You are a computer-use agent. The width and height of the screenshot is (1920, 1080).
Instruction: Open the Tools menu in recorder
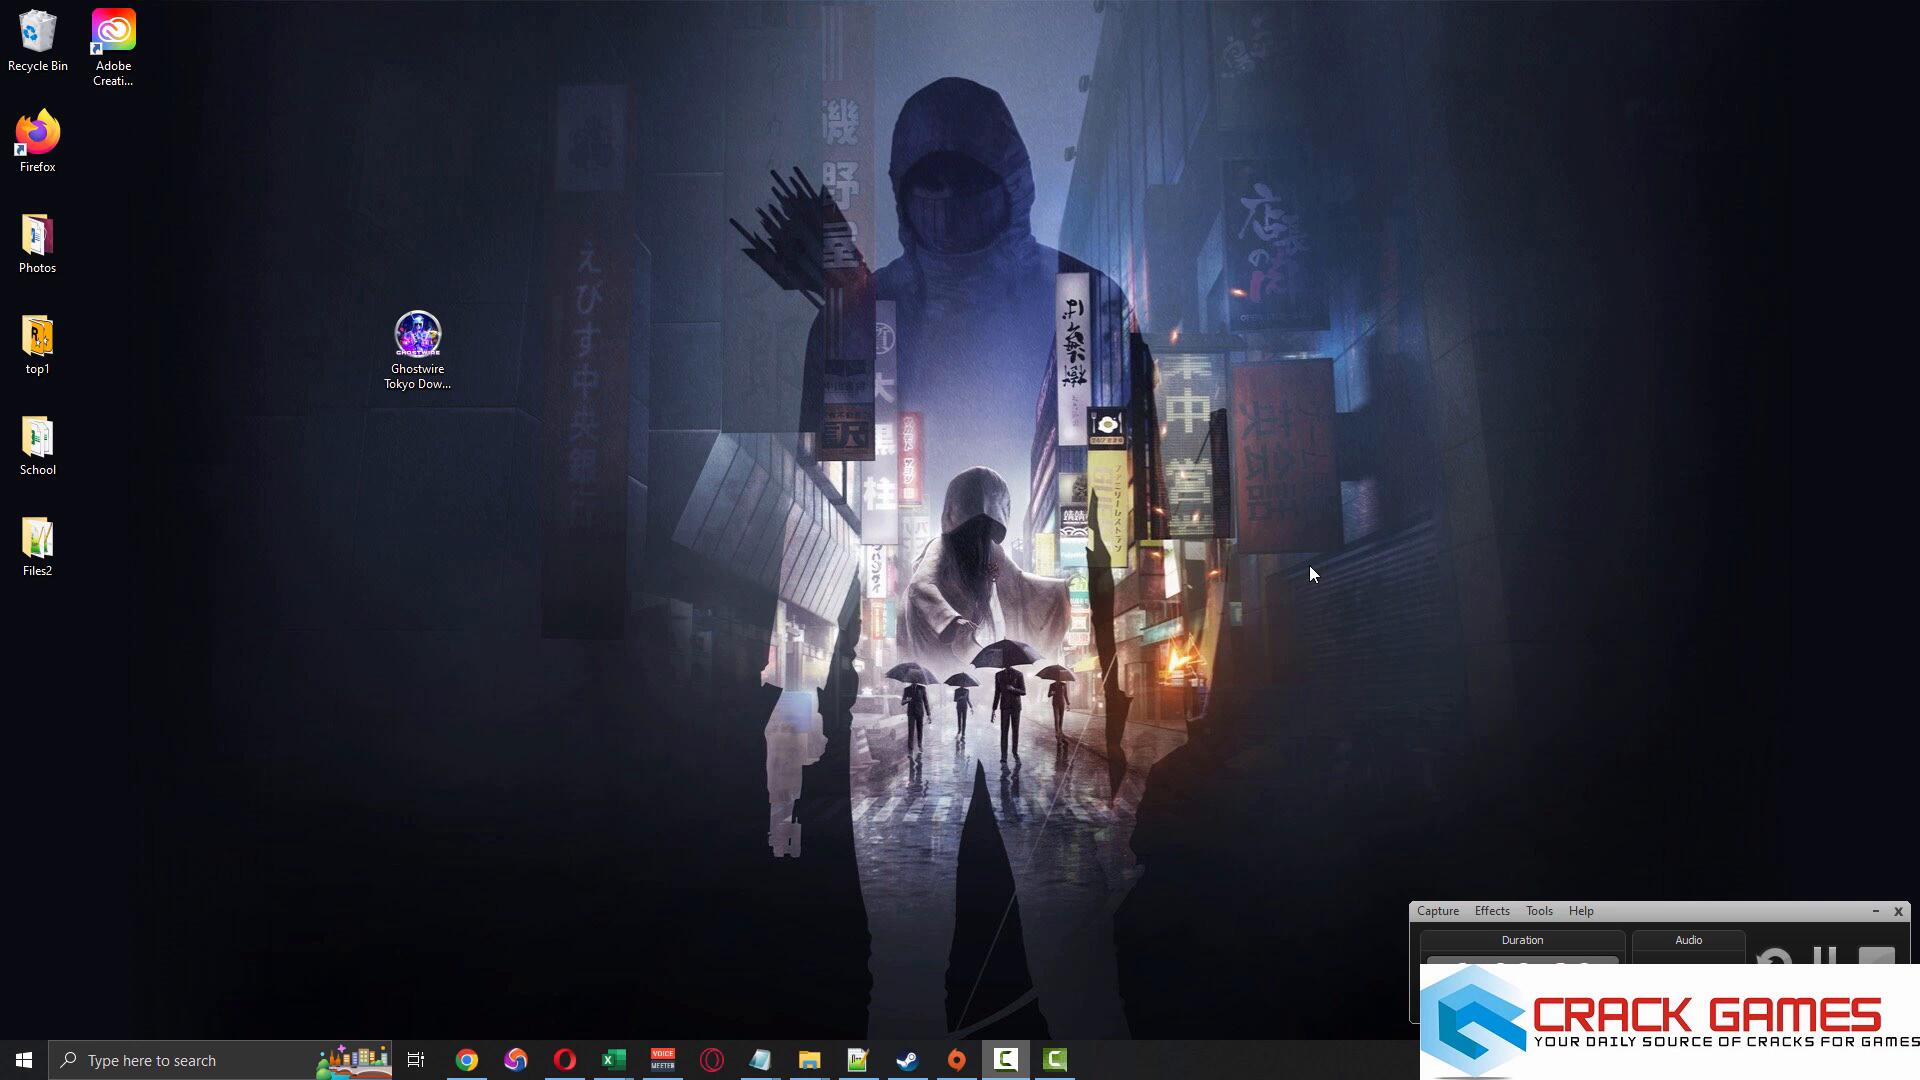(x=1538, y=911)
